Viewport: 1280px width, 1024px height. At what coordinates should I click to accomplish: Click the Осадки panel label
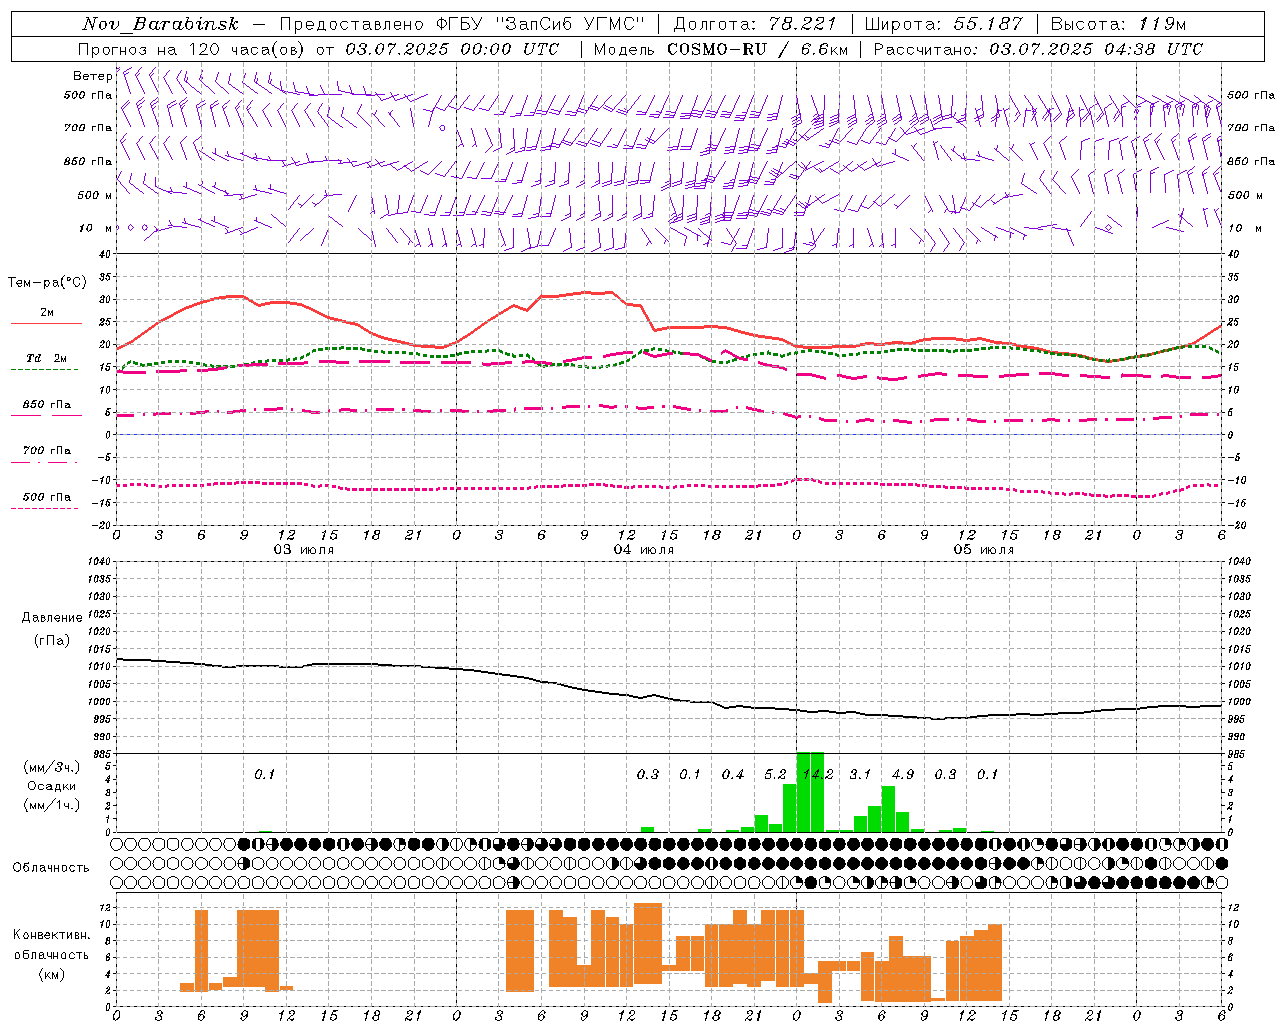(51, 786)
